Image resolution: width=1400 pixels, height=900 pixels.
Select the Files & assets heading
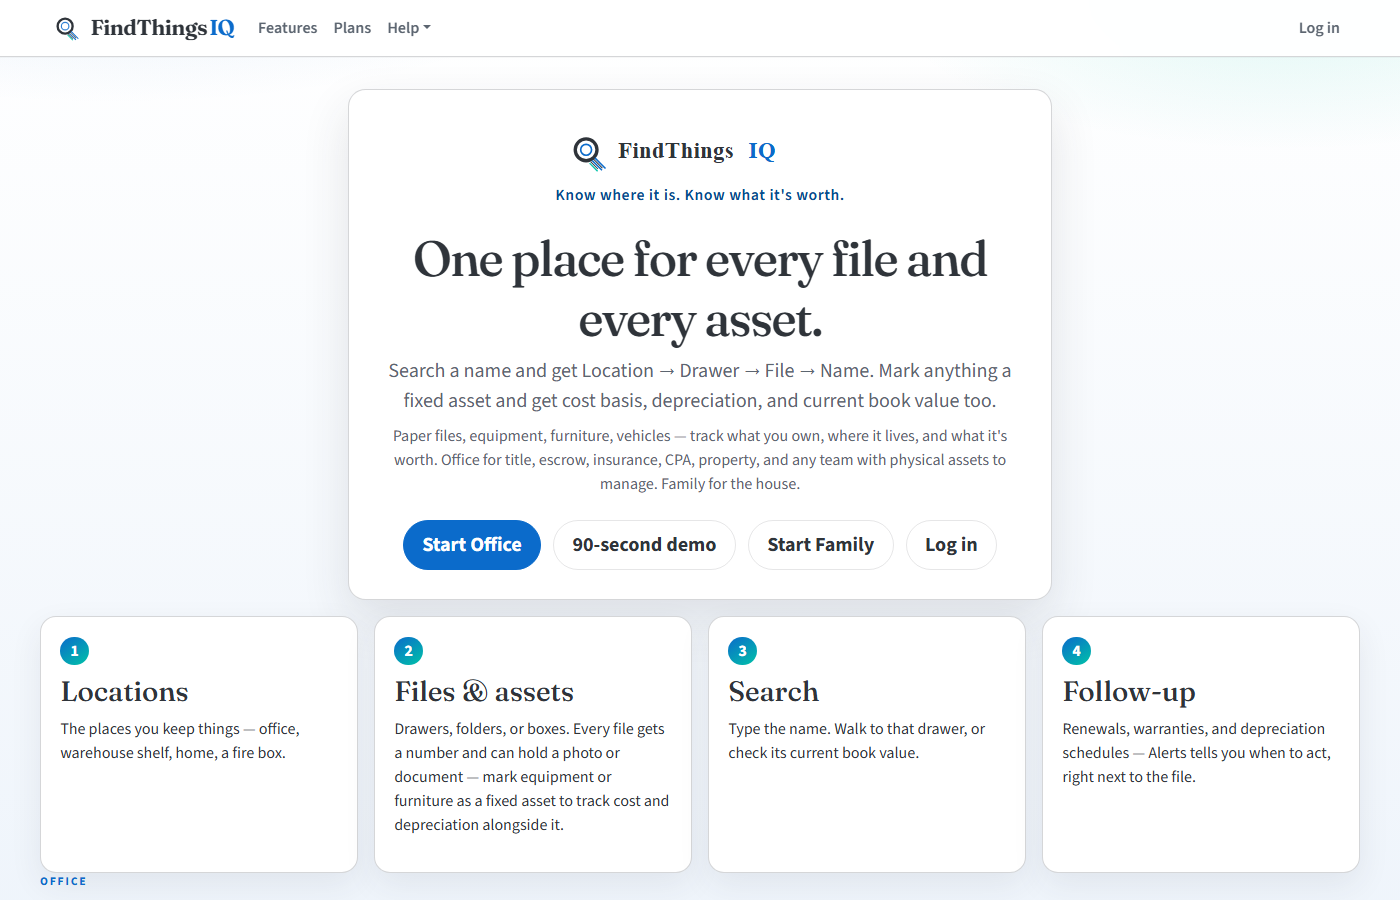click(x=484, y=692)
